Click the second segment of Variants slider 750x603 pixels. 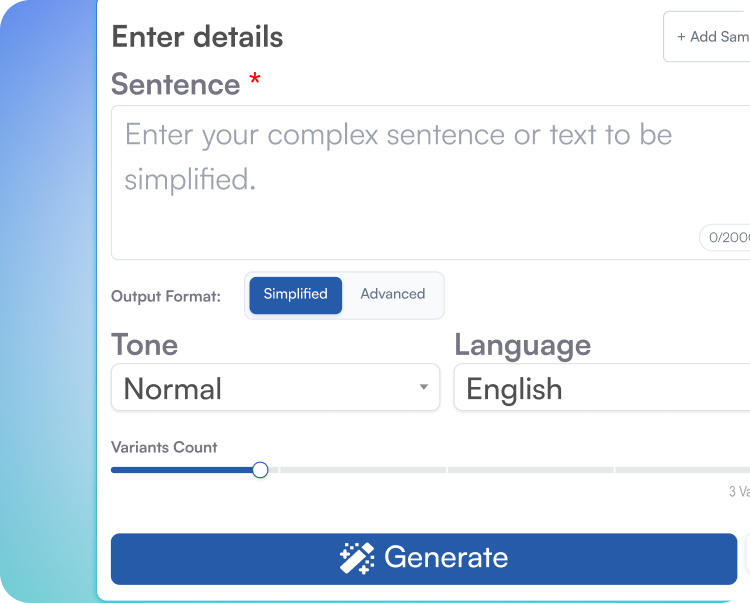tap(362, 469)
